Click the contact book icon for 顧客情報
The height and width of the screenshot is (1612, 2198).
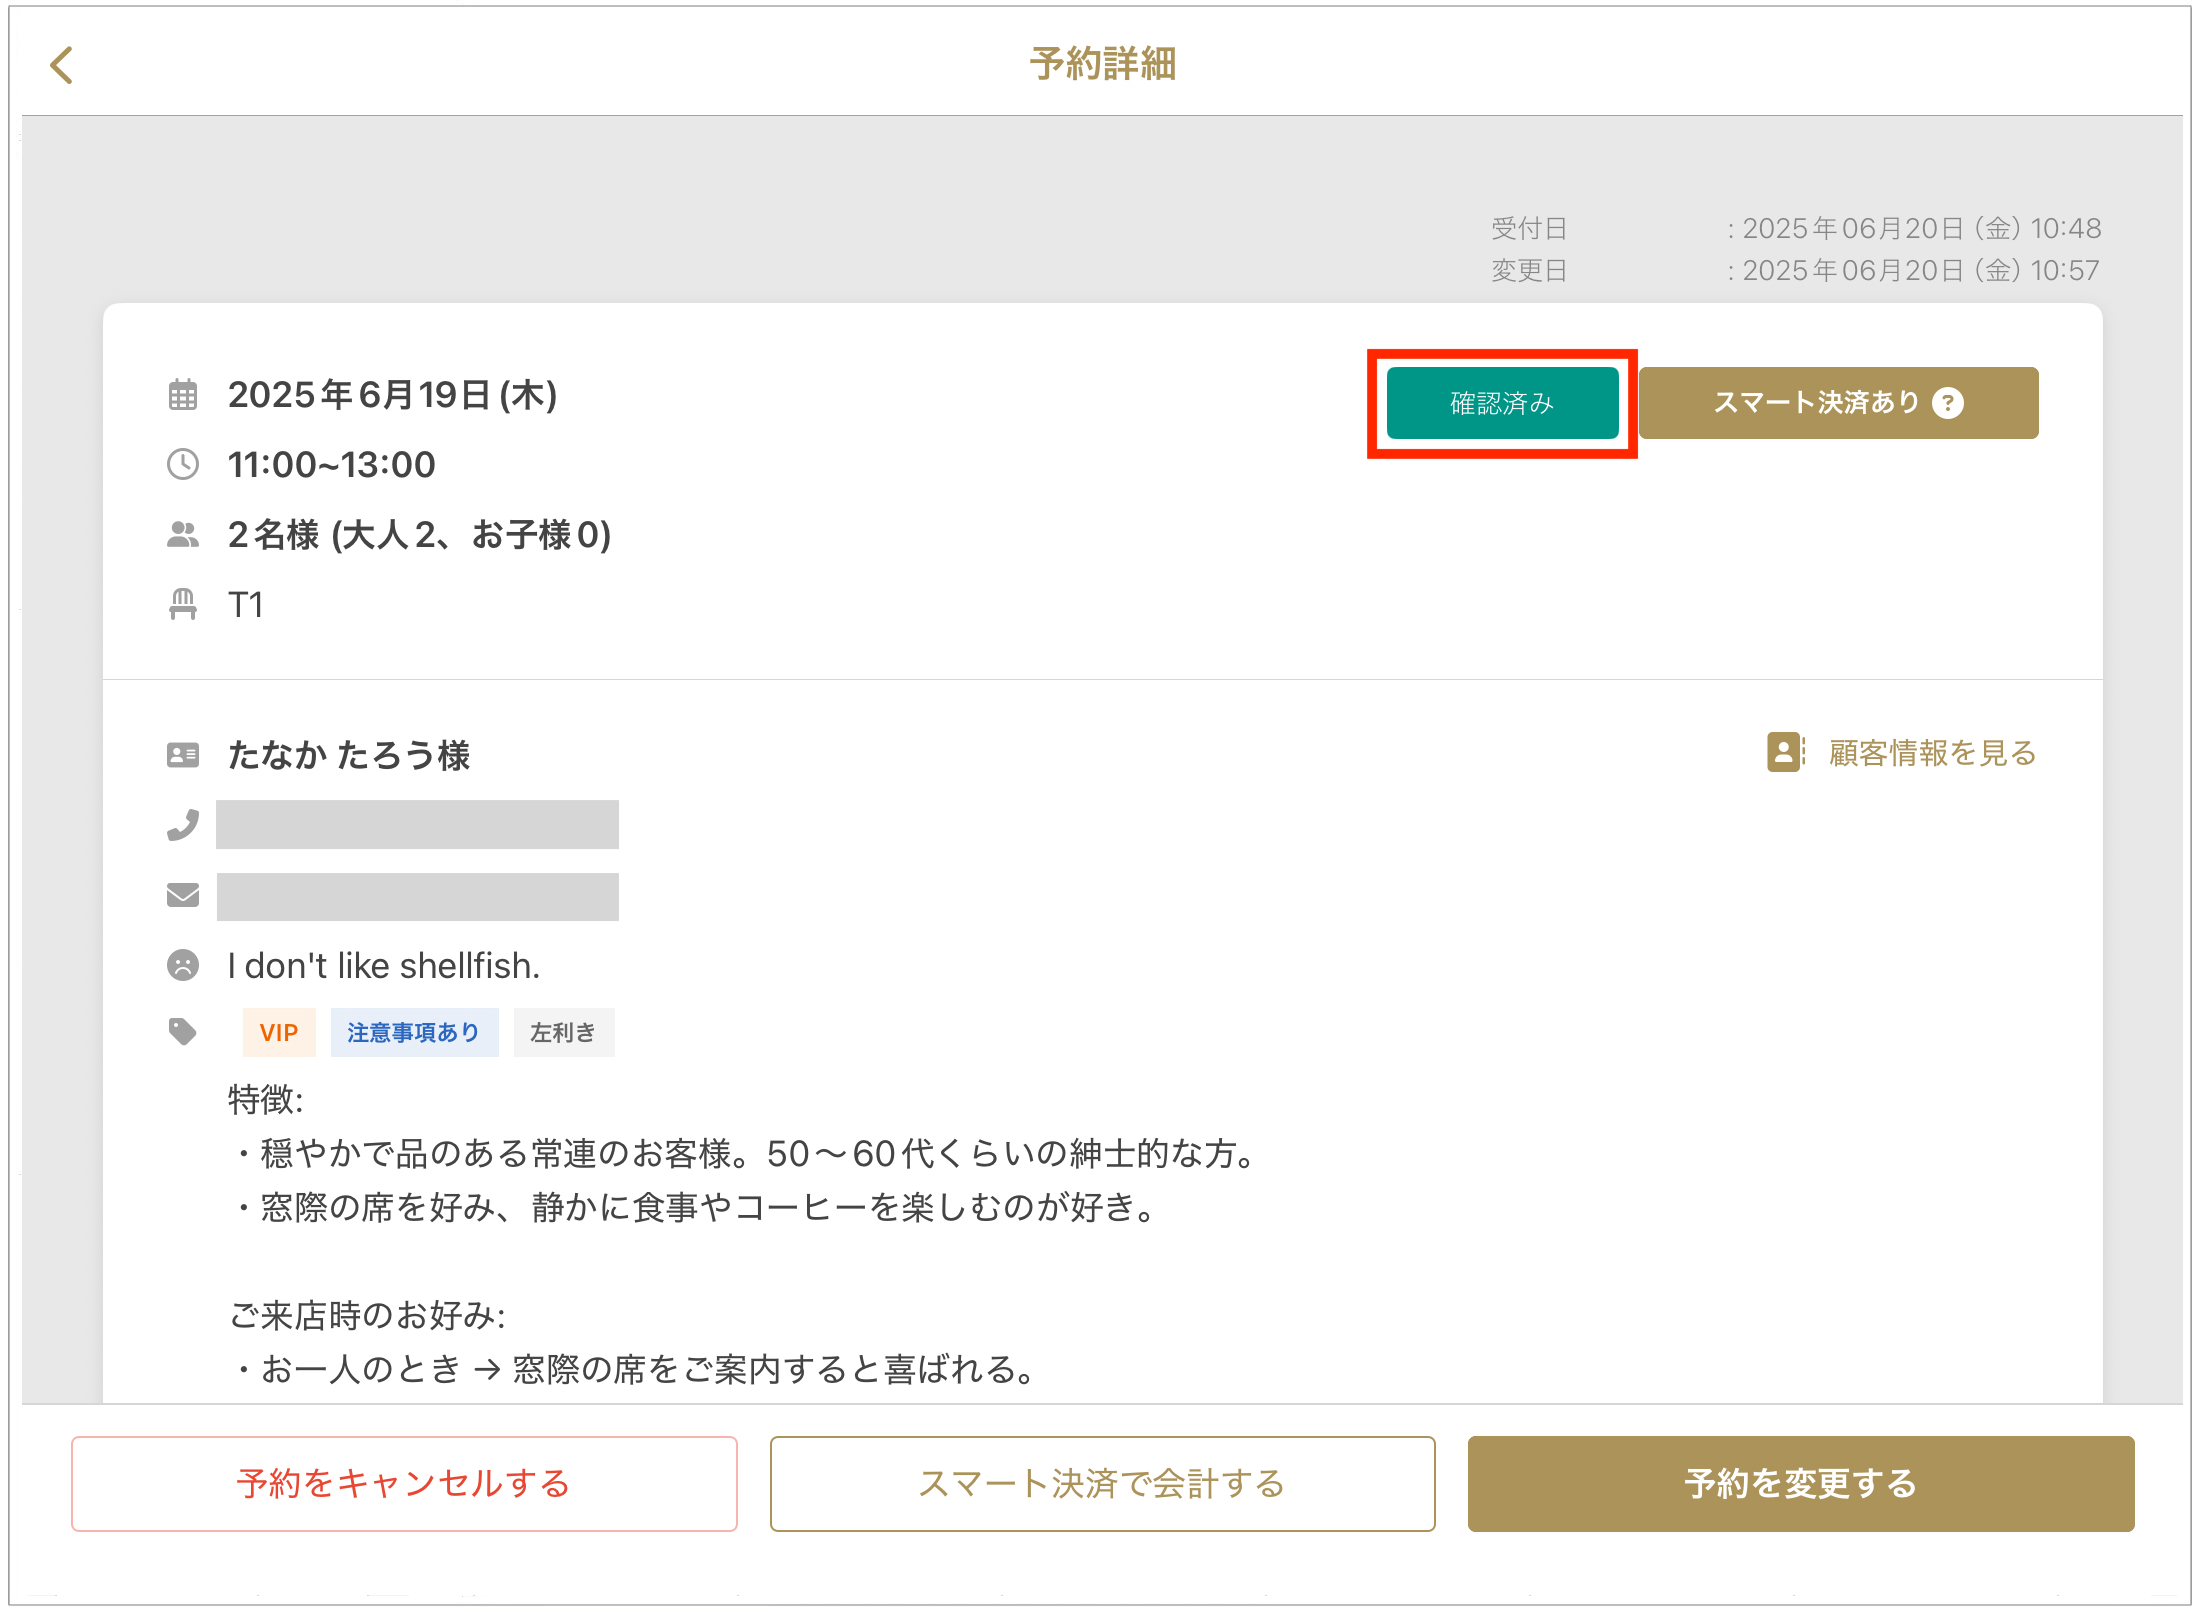[1785, 752]
